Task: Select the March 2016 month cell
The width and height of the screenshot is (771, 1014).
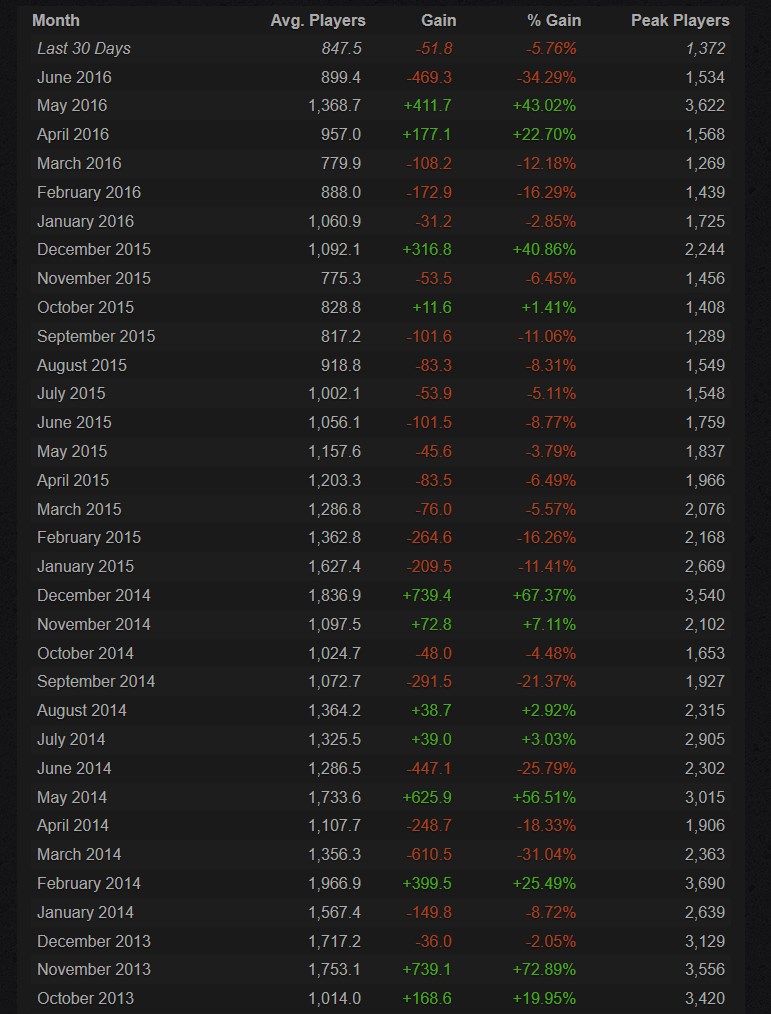Action: pyautogui.click(x=79, y=163)
